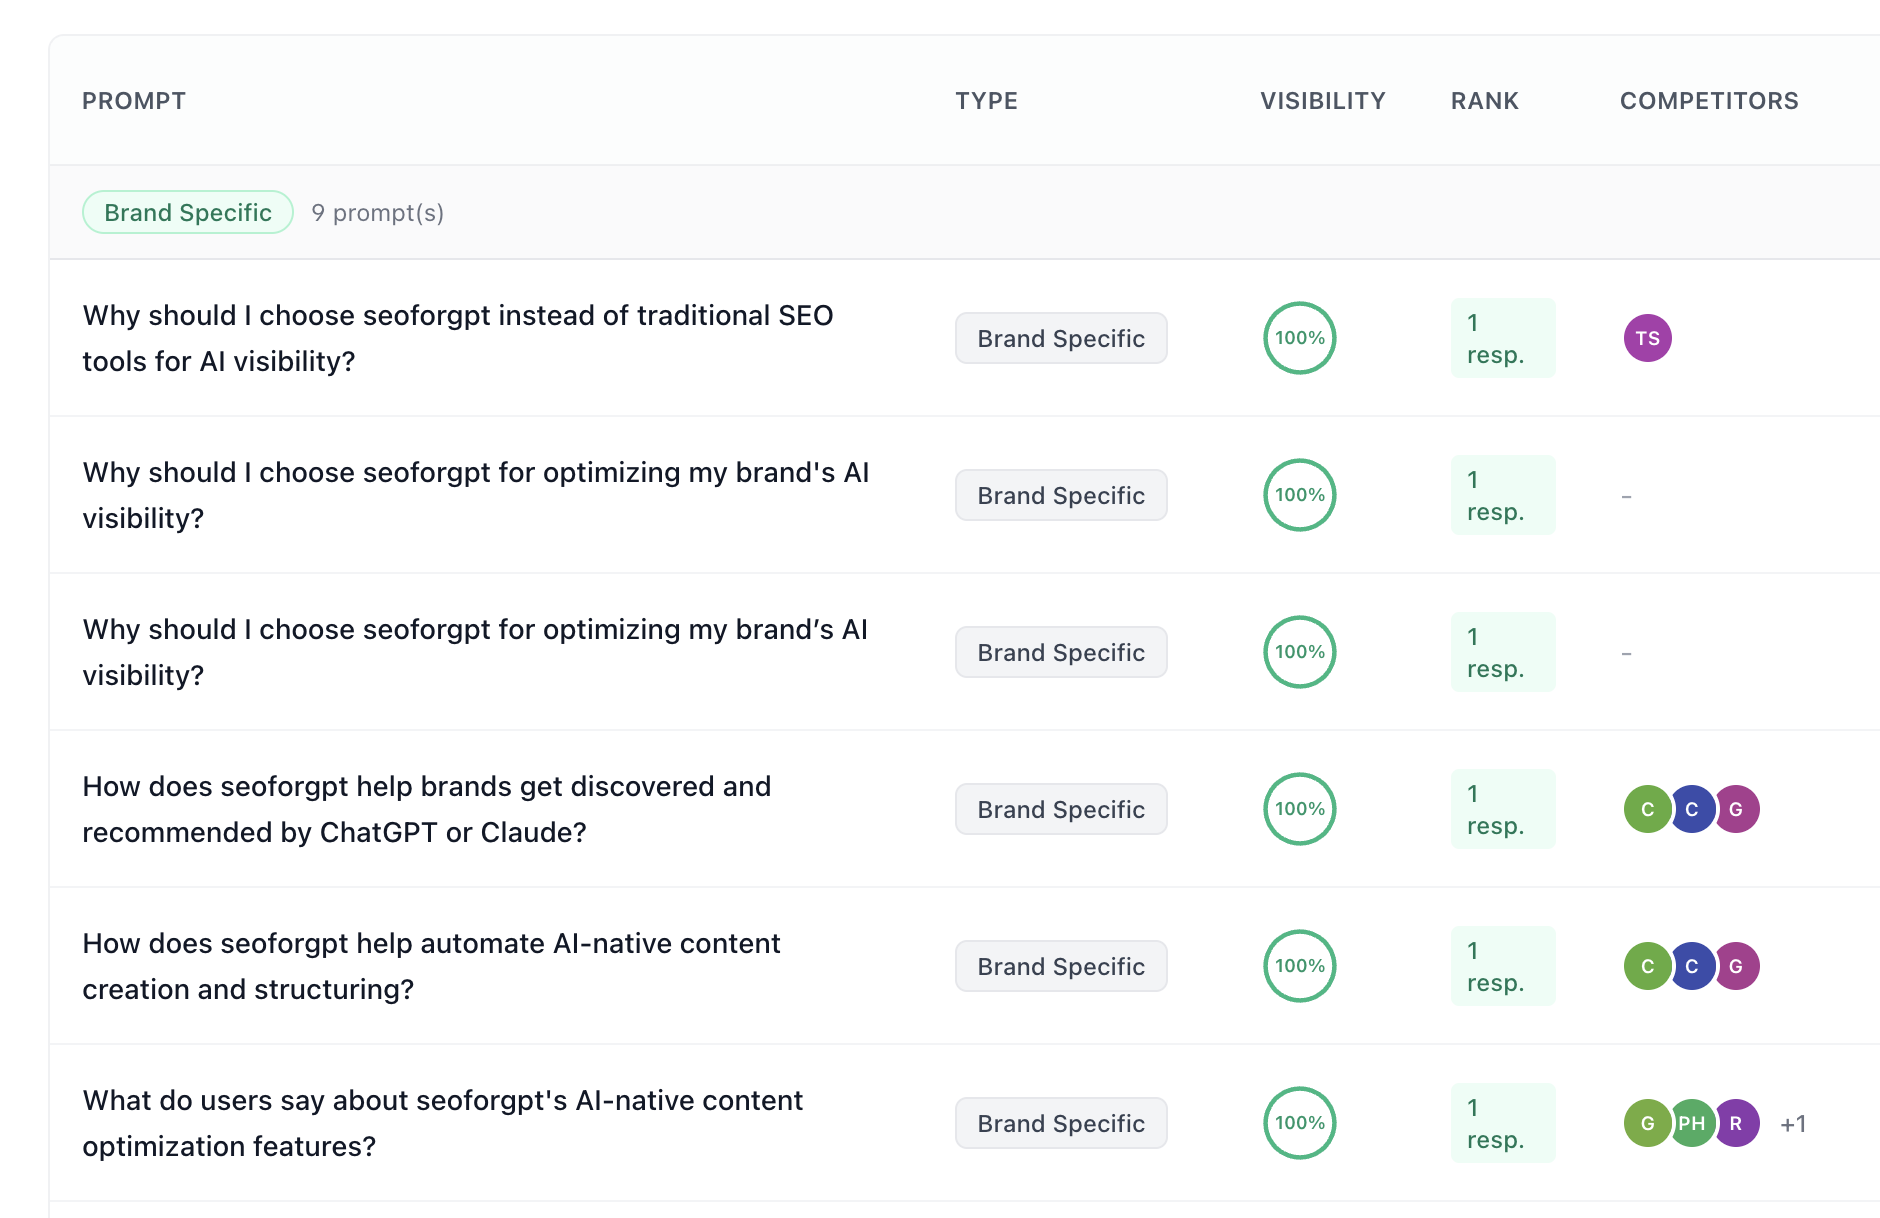Click the TS competitor avatar
This screenshot has height=1218, width=1880.
pyautogui.click(x=1647, y=338)
